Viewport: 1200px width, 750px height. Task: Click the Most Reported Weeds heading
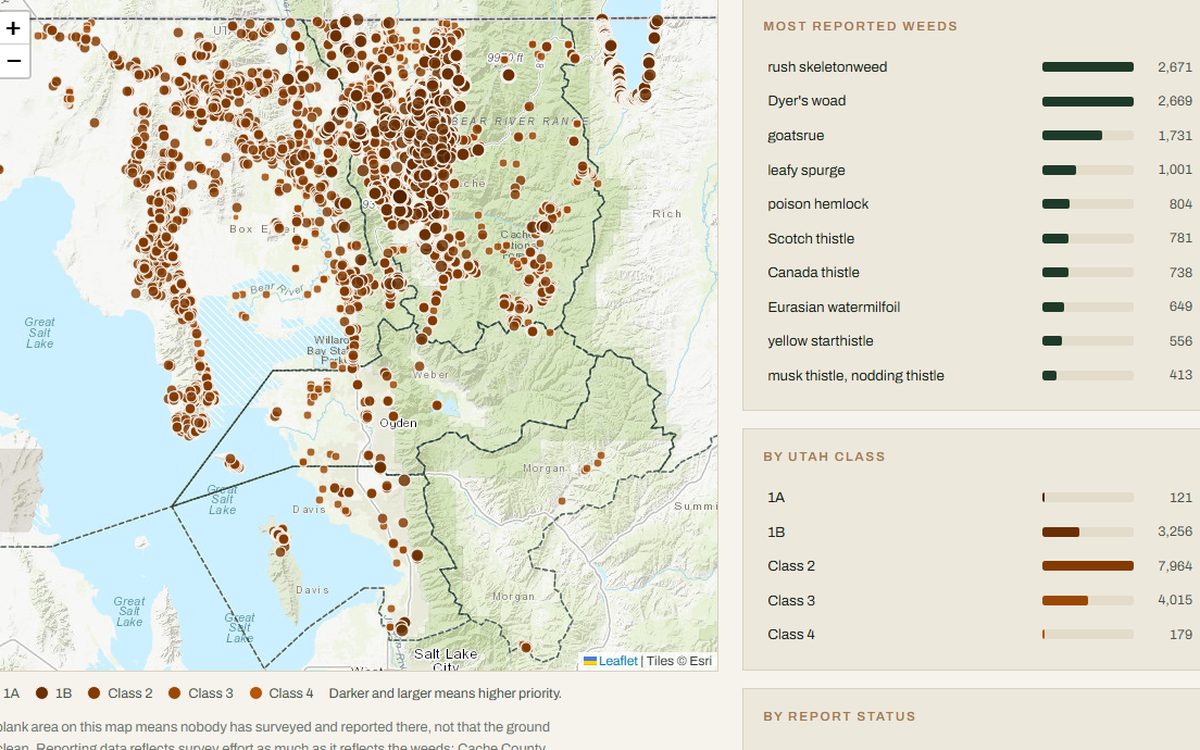[860, 26]
